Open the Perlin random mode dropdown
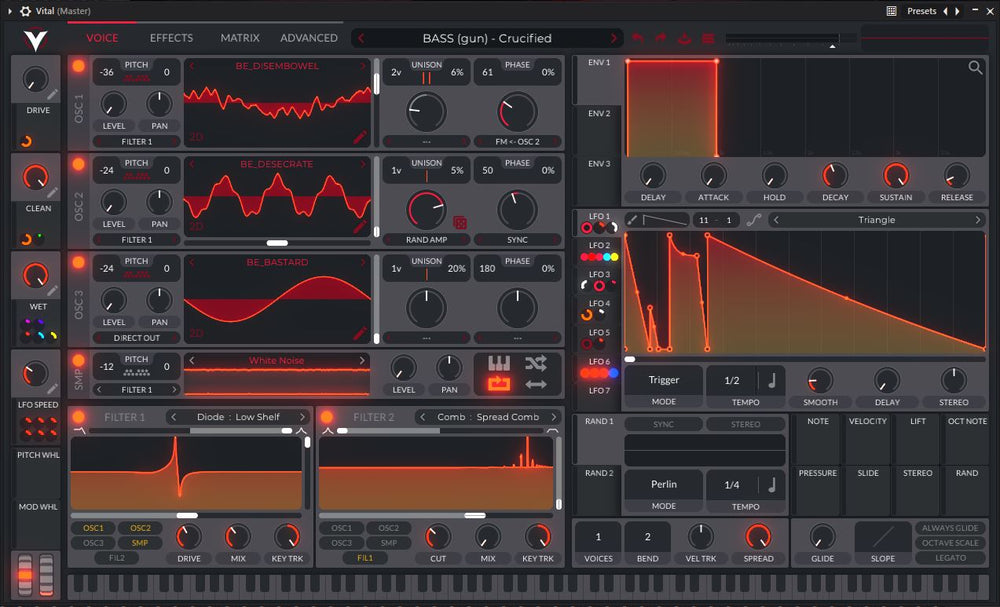The image size is (1000, 607). [x=663, y=484]
